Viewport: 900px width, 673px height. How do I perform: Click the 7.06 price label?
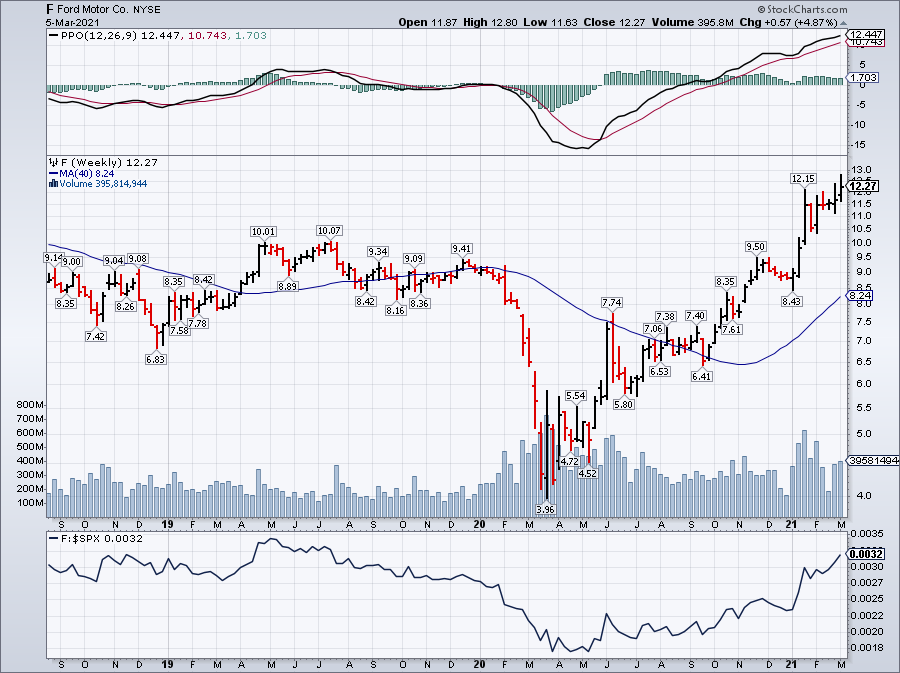tap(653, 329)
